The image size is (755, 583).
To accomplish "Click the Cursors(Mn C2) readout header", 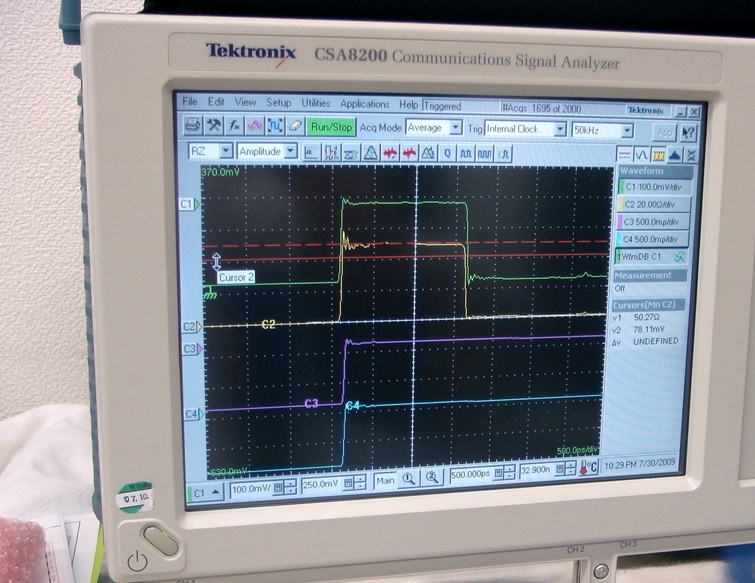I will [649, 305].
